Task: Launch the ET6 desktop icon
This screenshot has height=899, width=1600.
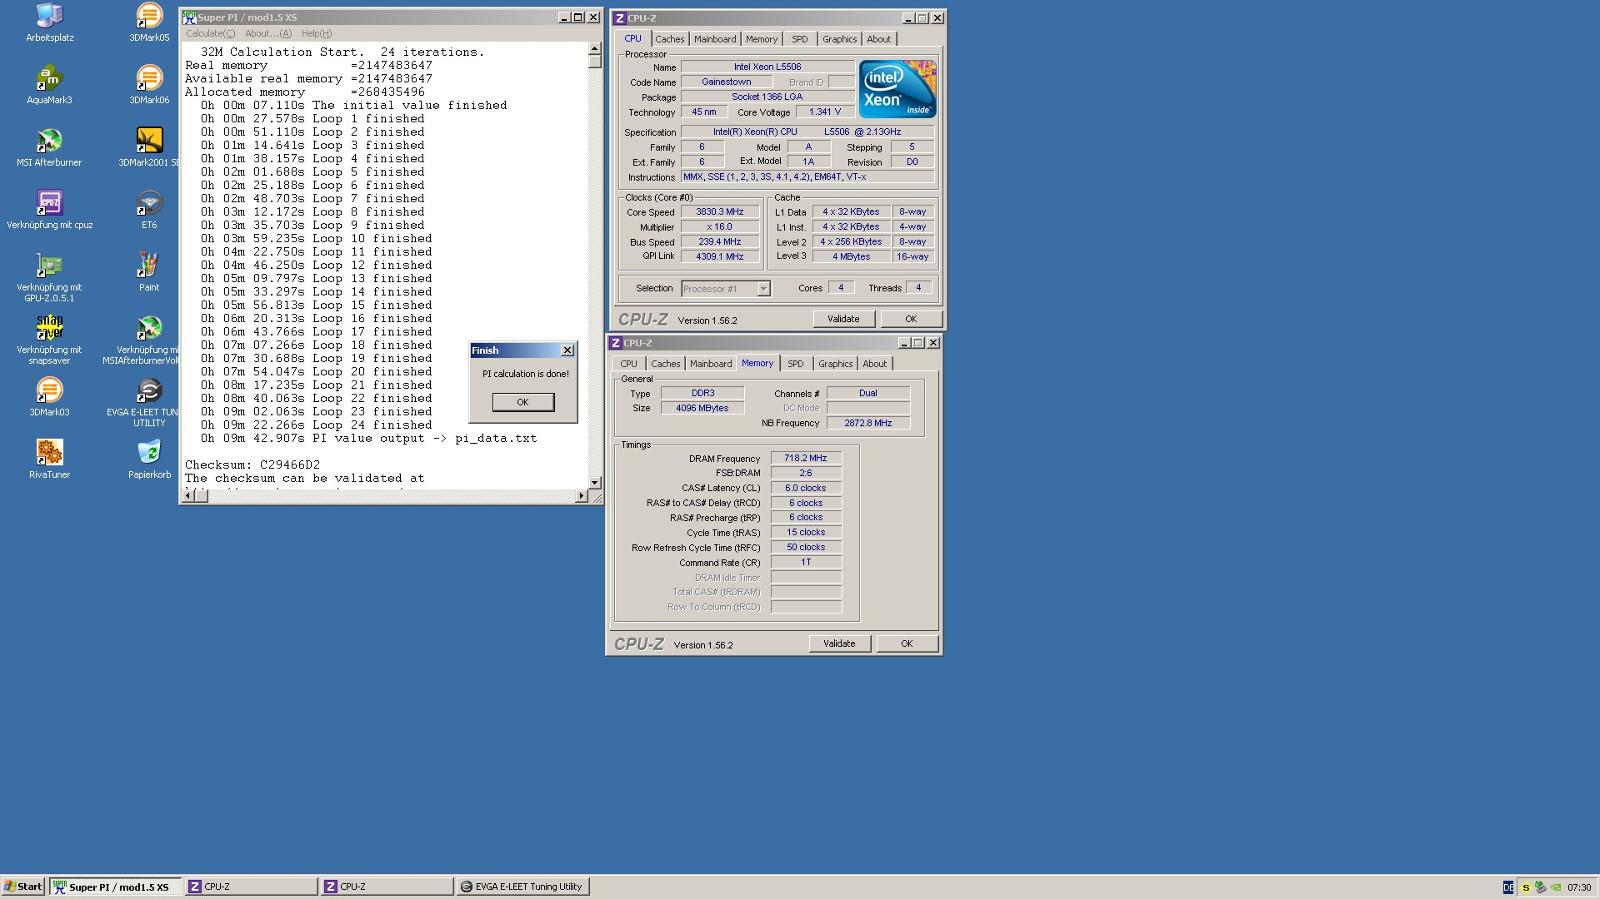Action: pyautogui.click(x=149, y=203)
